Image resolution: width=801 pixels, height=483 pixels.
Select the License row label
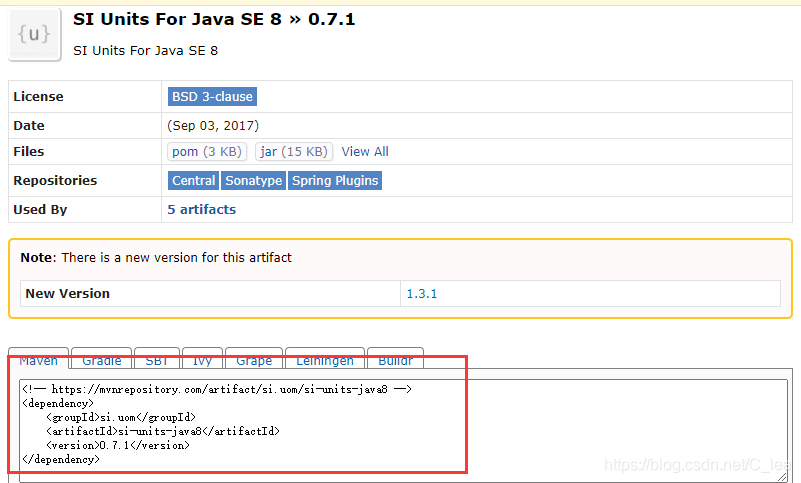[x=38, y=97]
